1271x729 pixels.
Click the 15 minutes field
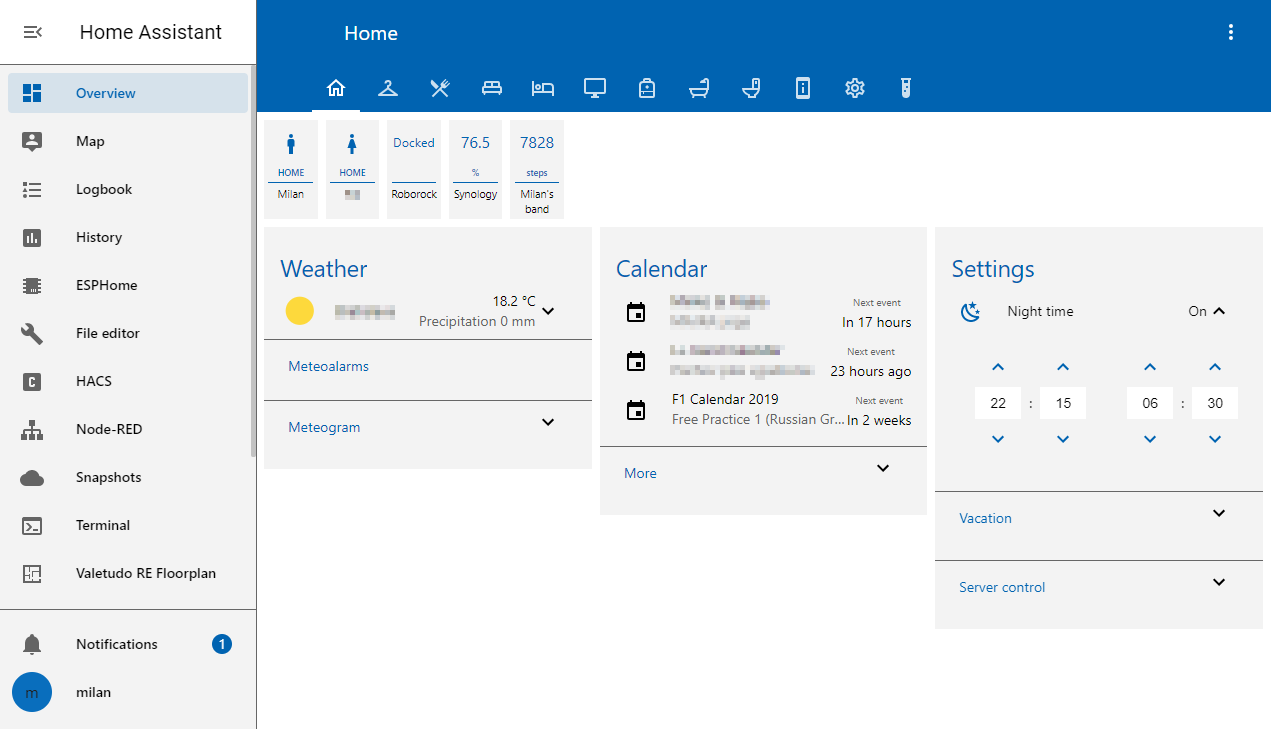point(1063,403)
